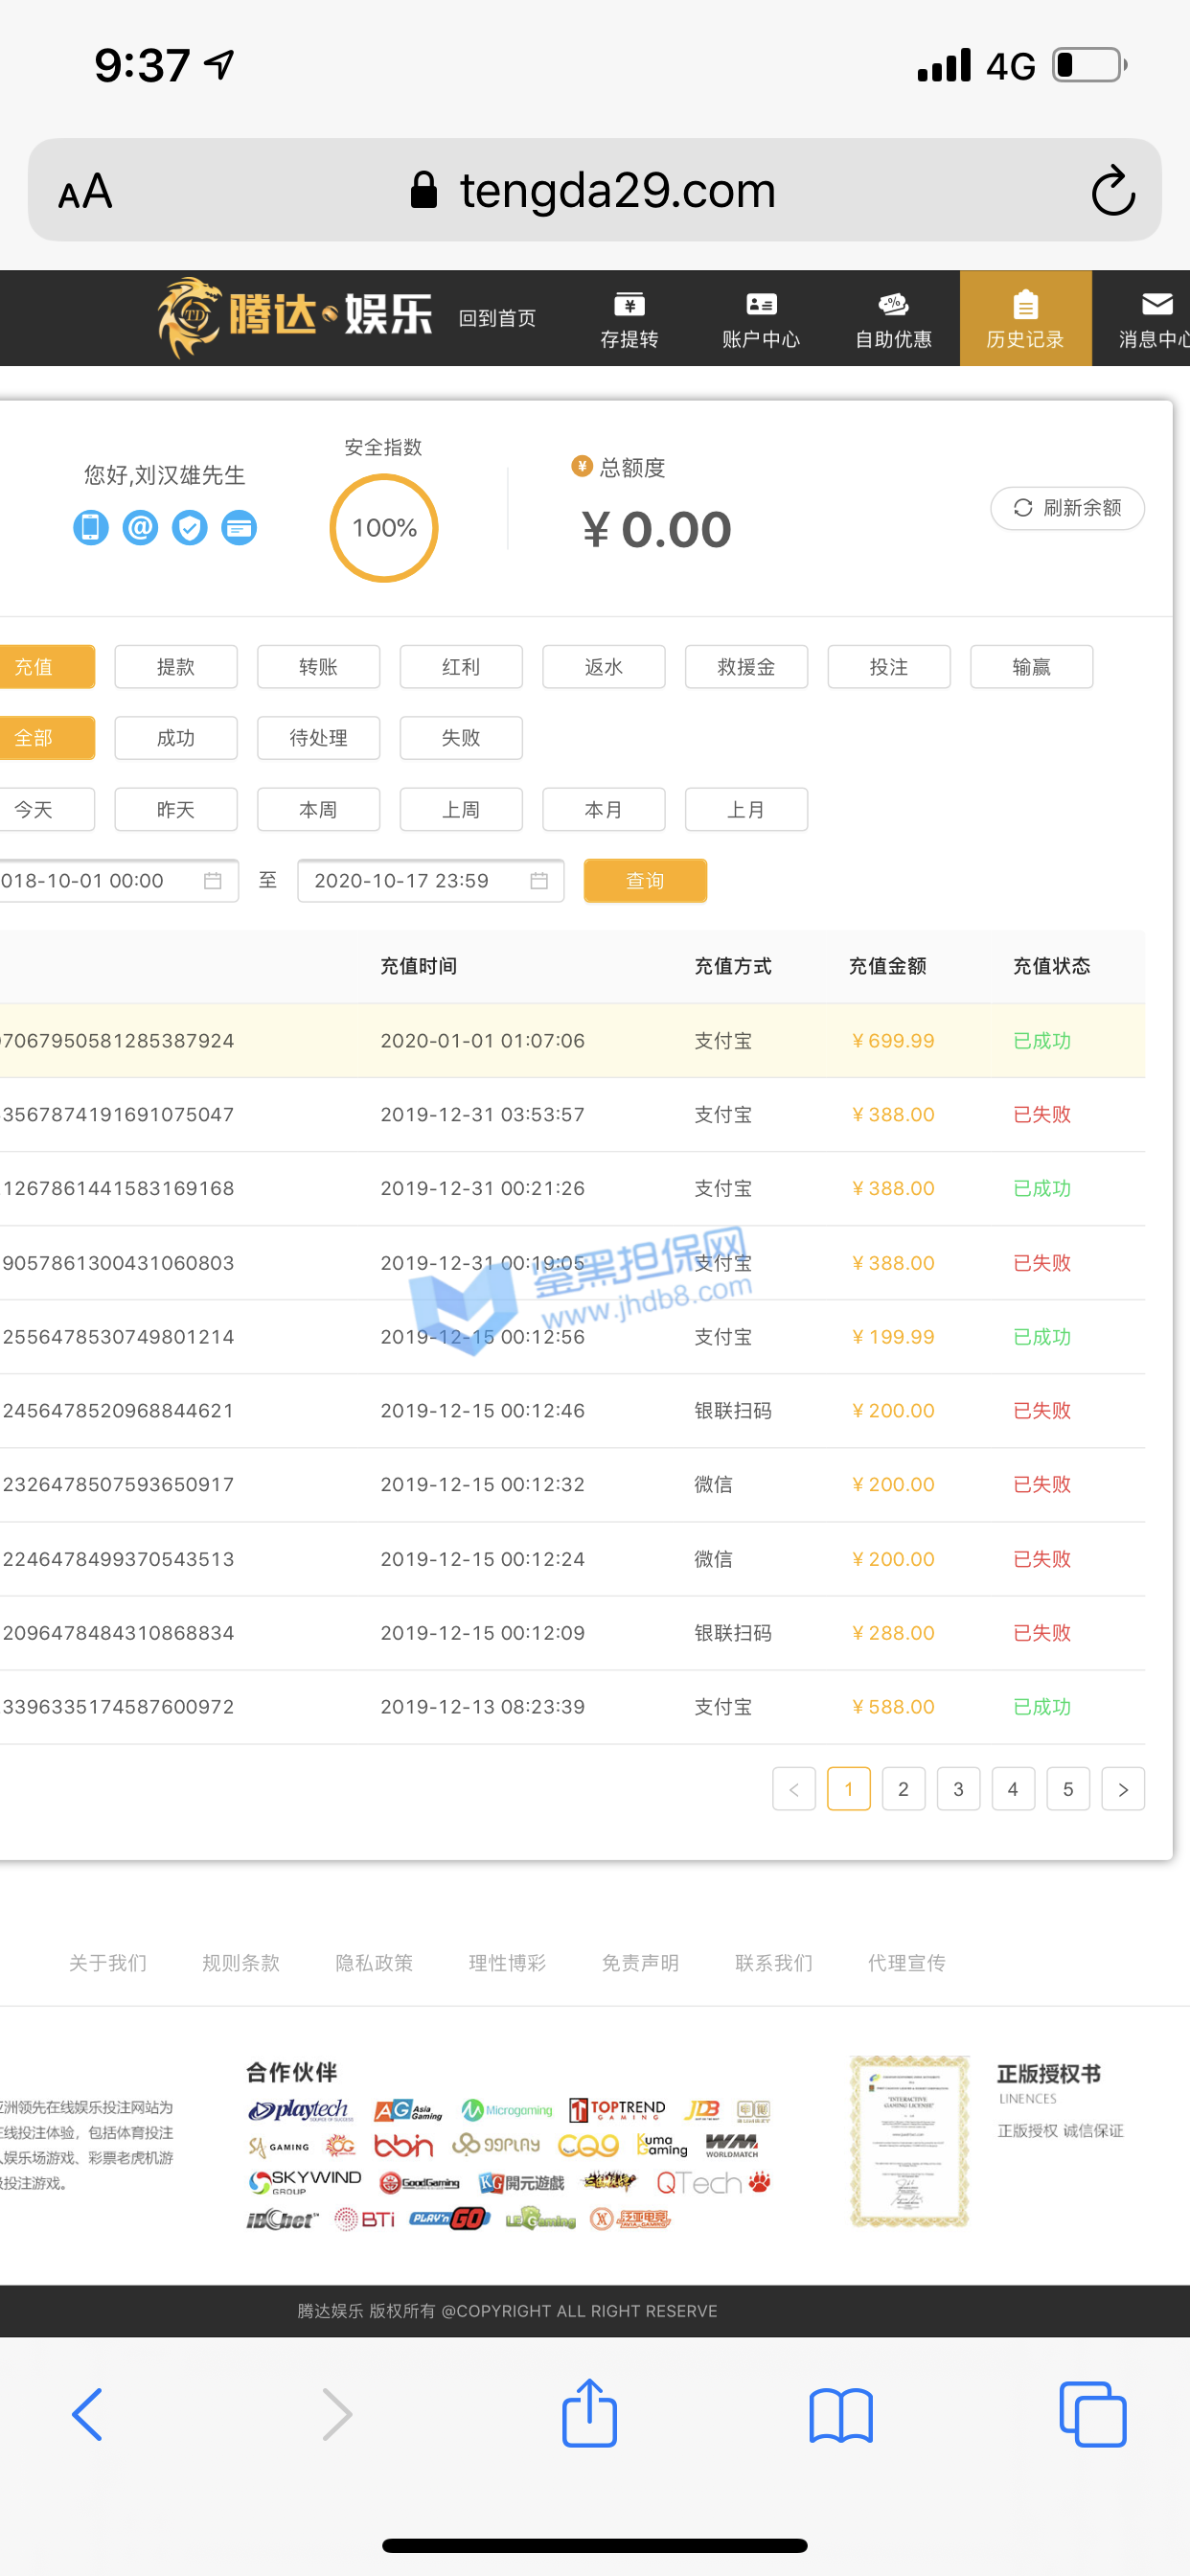The height and width of the screenshot is (2576, 1190).
Task: Open the 存提转 deposit/withdraw menu
Action: [629, 319]
